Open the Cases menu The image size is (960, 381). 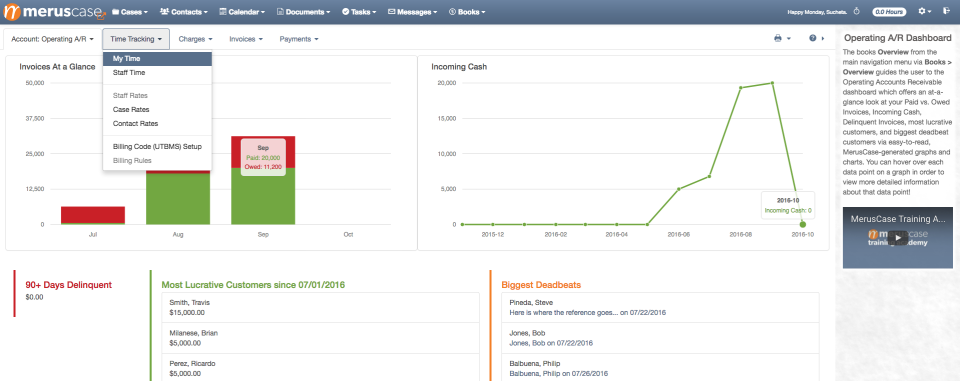[x=130, y=12]
